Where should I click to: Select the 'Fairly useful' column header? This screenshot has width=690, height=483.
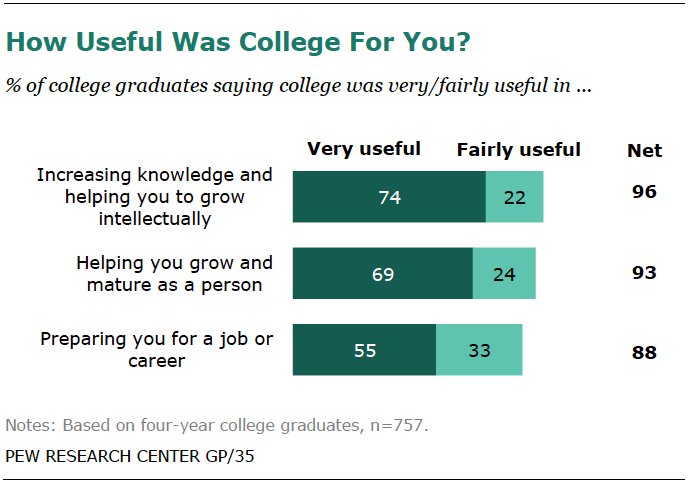518,150
